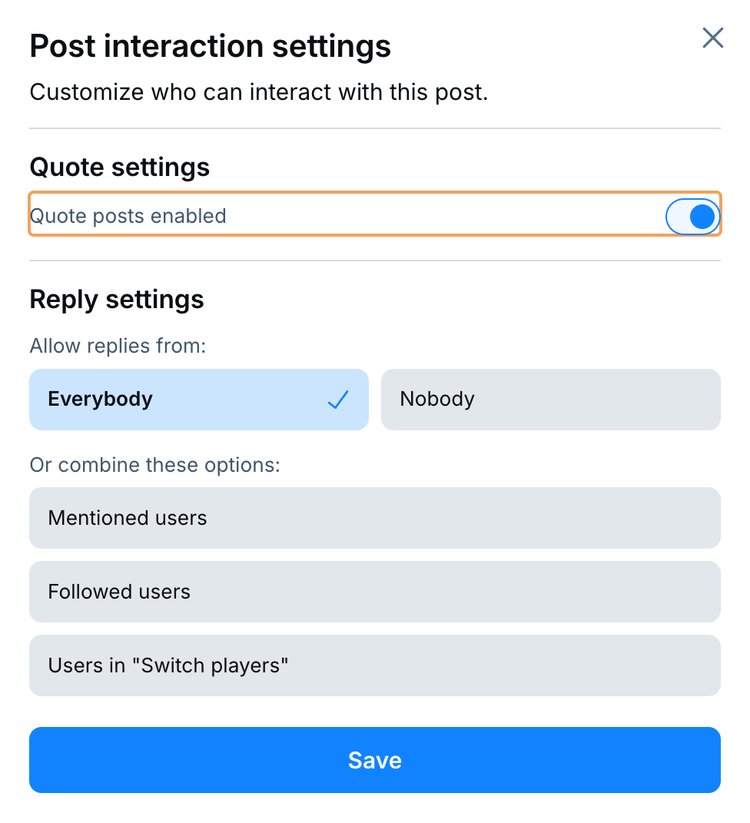This screenshot has height=823, width=750.
Task: Save the post interaction settings
Action: (375, 760)
